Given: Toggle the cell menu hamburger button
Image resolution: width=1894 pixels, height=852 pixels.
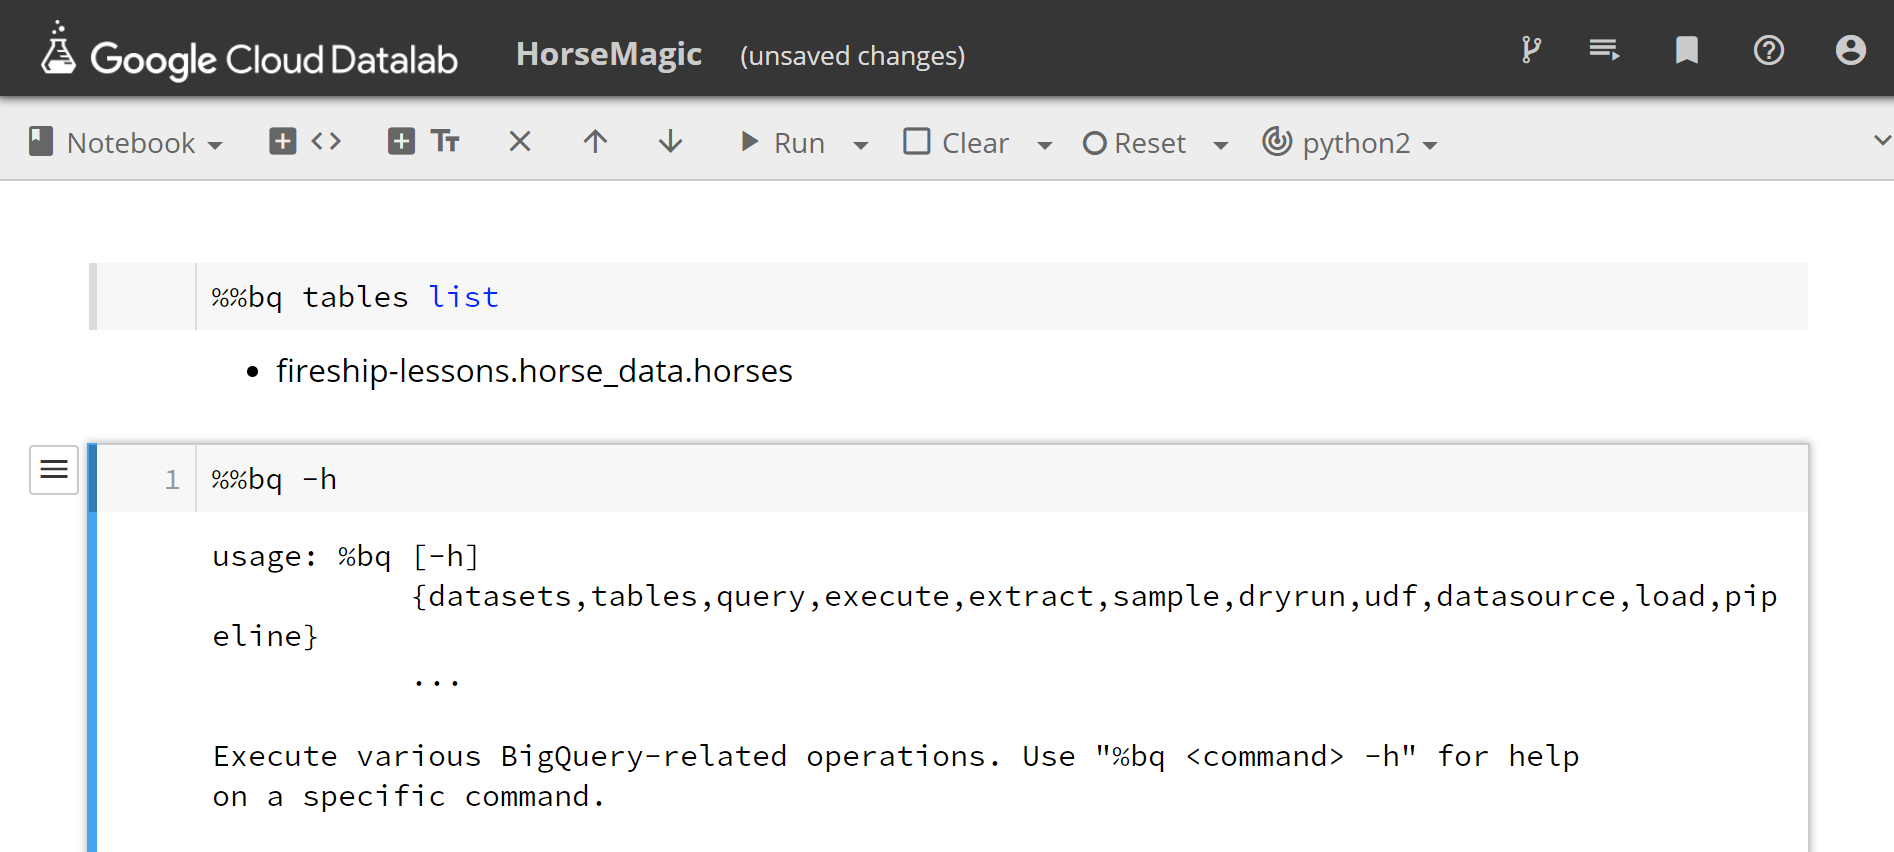Looking at the screenshot, I should 54,470.
